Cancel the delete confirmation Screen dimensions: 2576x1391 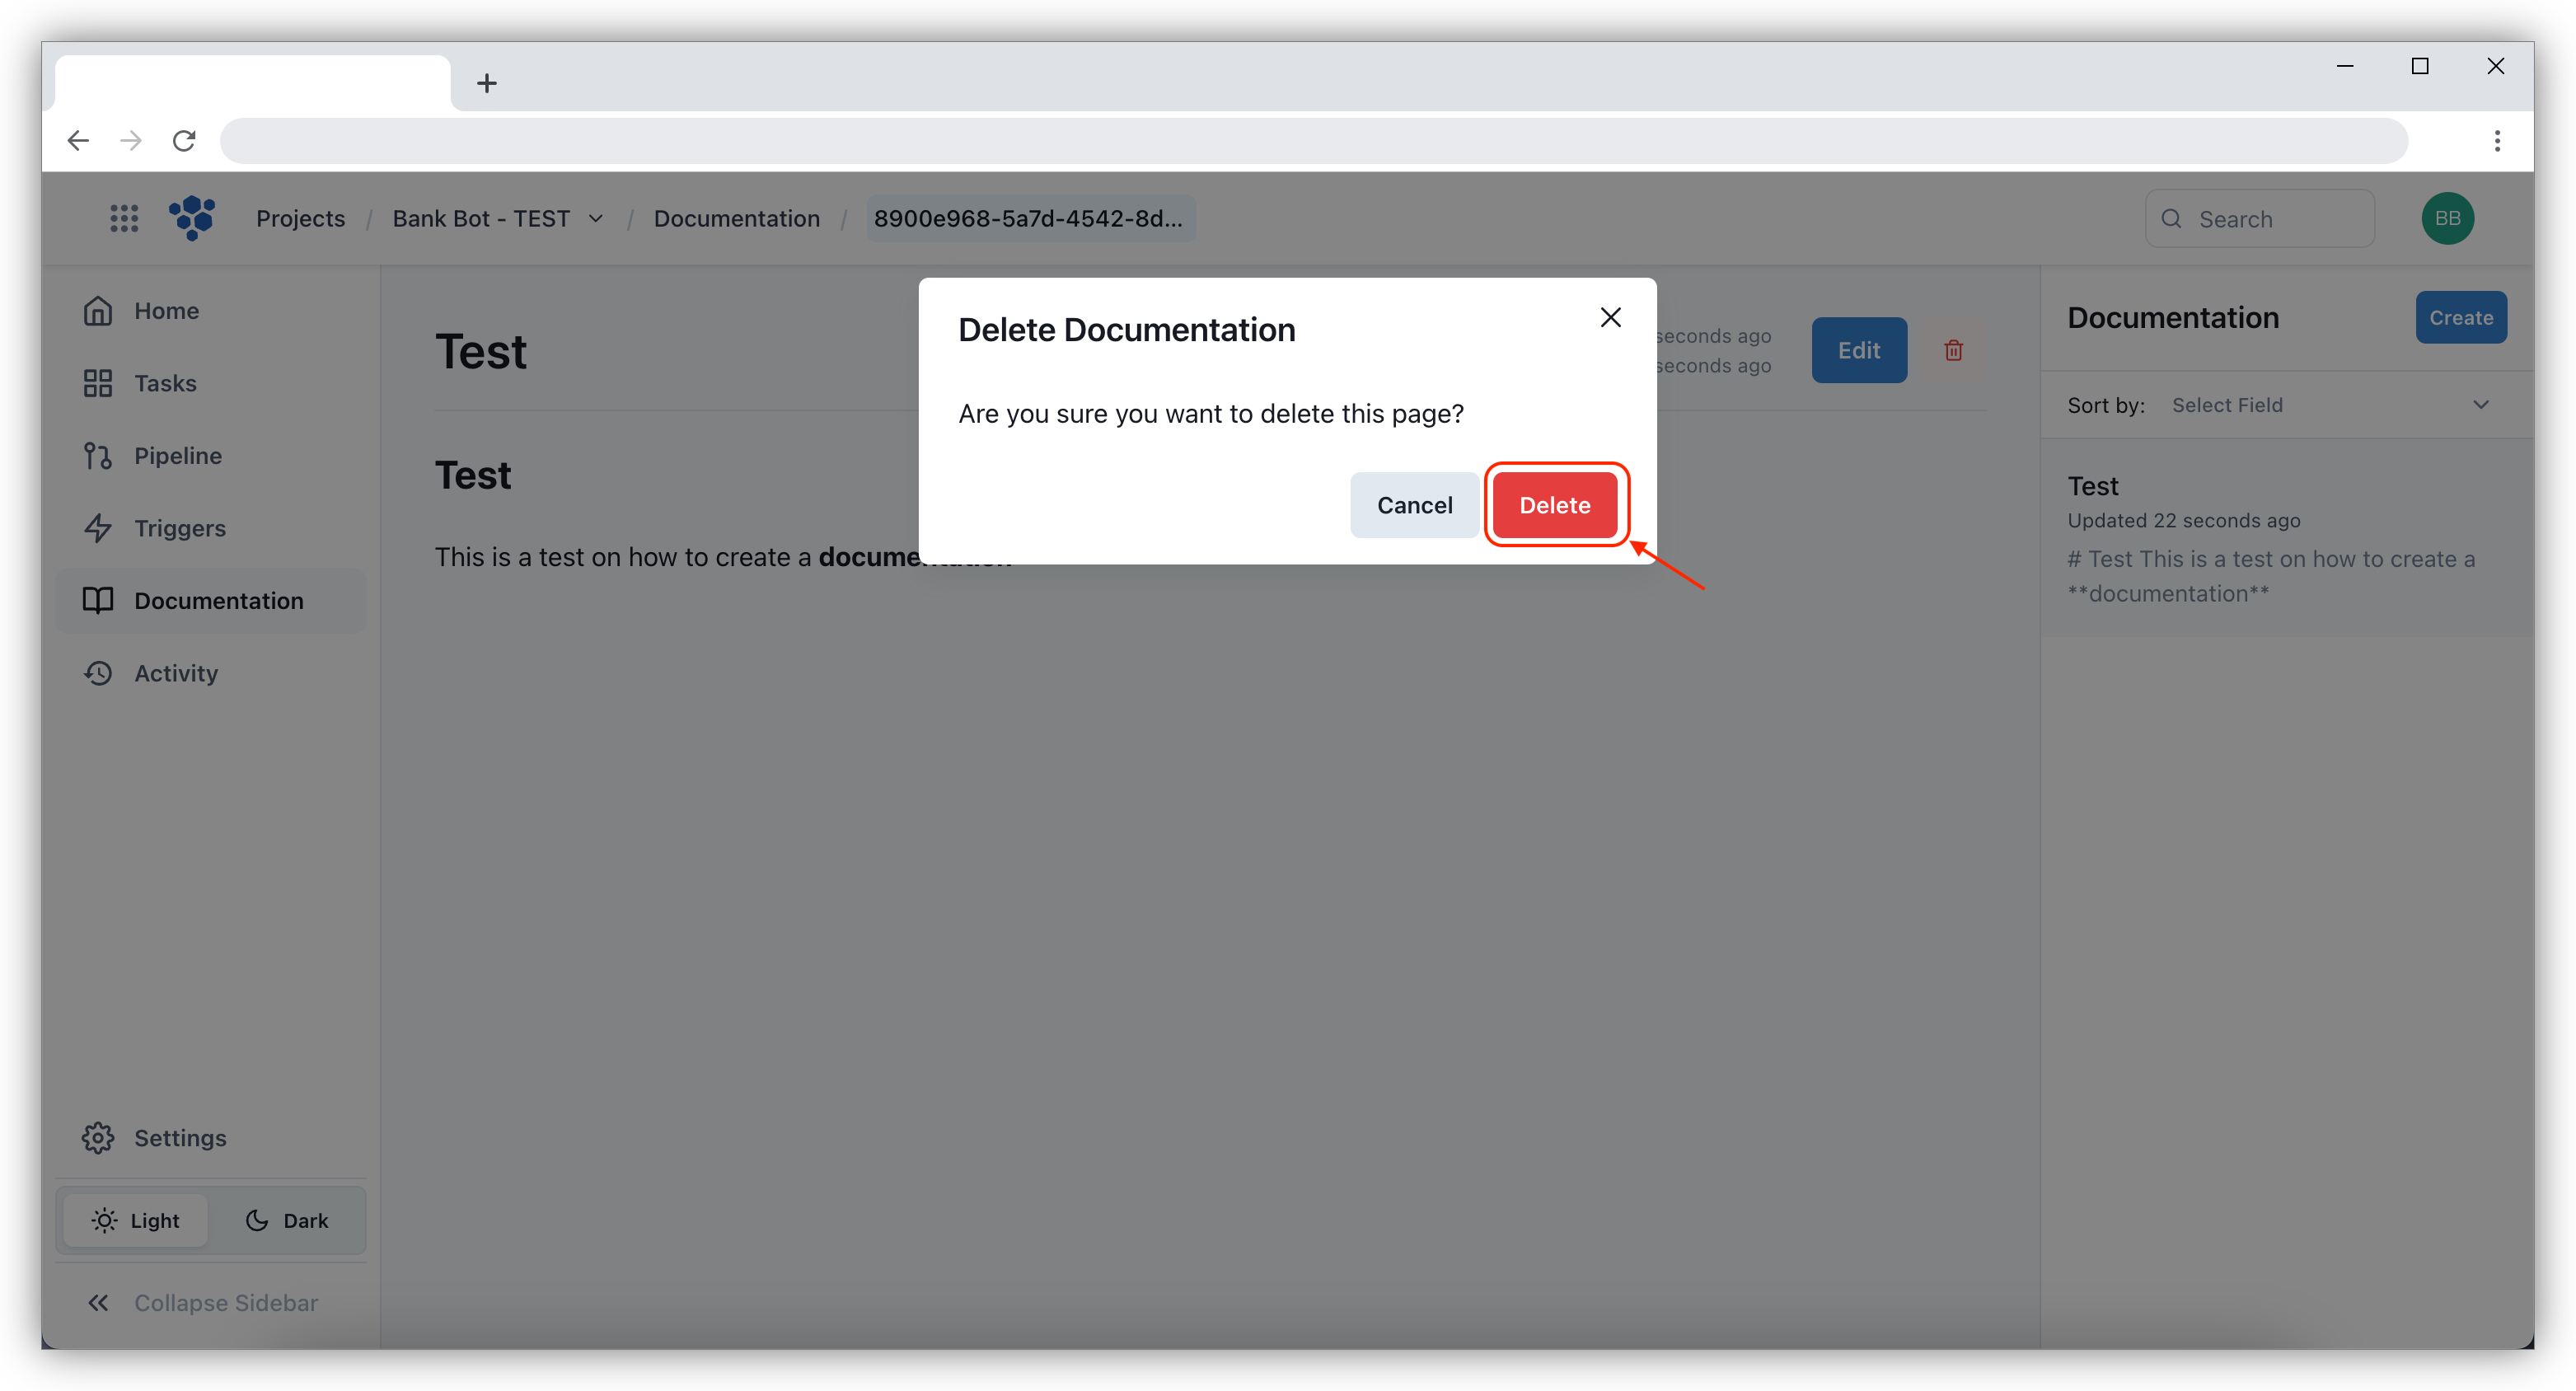coord(1413,505)
